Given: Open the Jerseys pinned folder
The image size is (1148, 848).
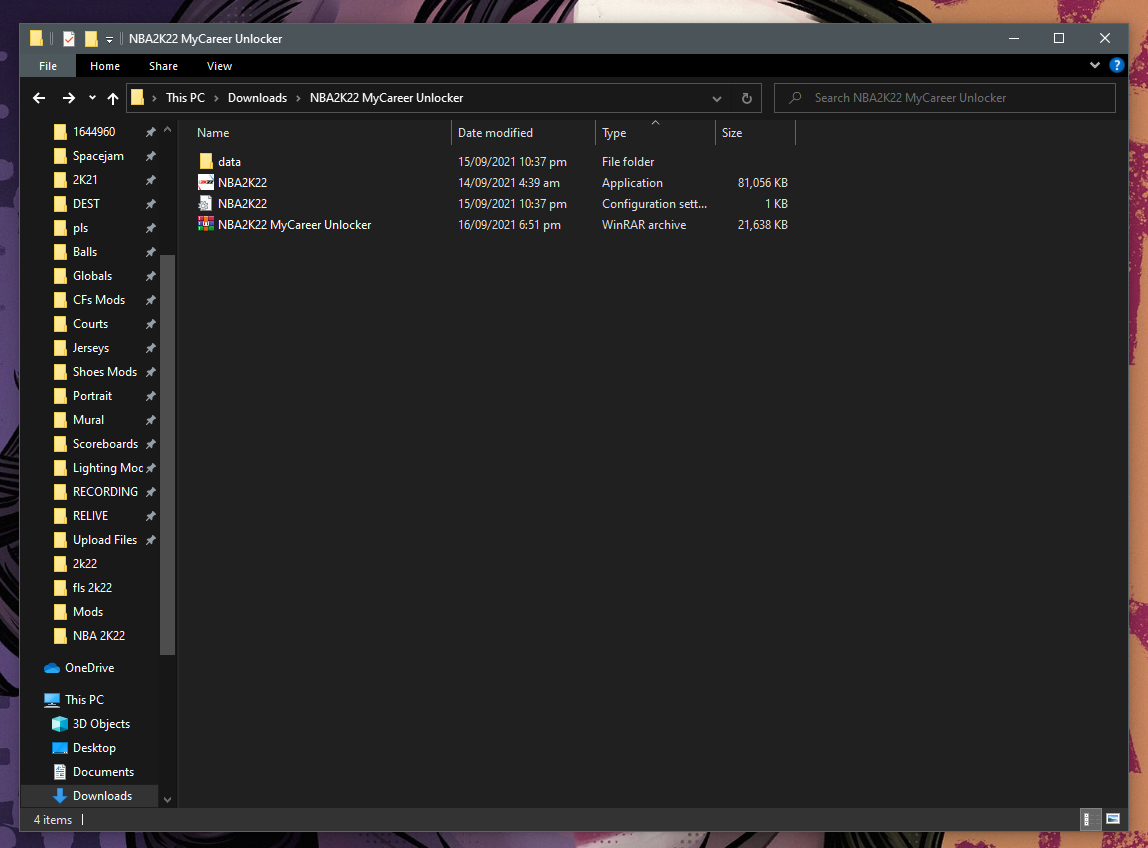Looking at the screenshot, I should [91, 349].
